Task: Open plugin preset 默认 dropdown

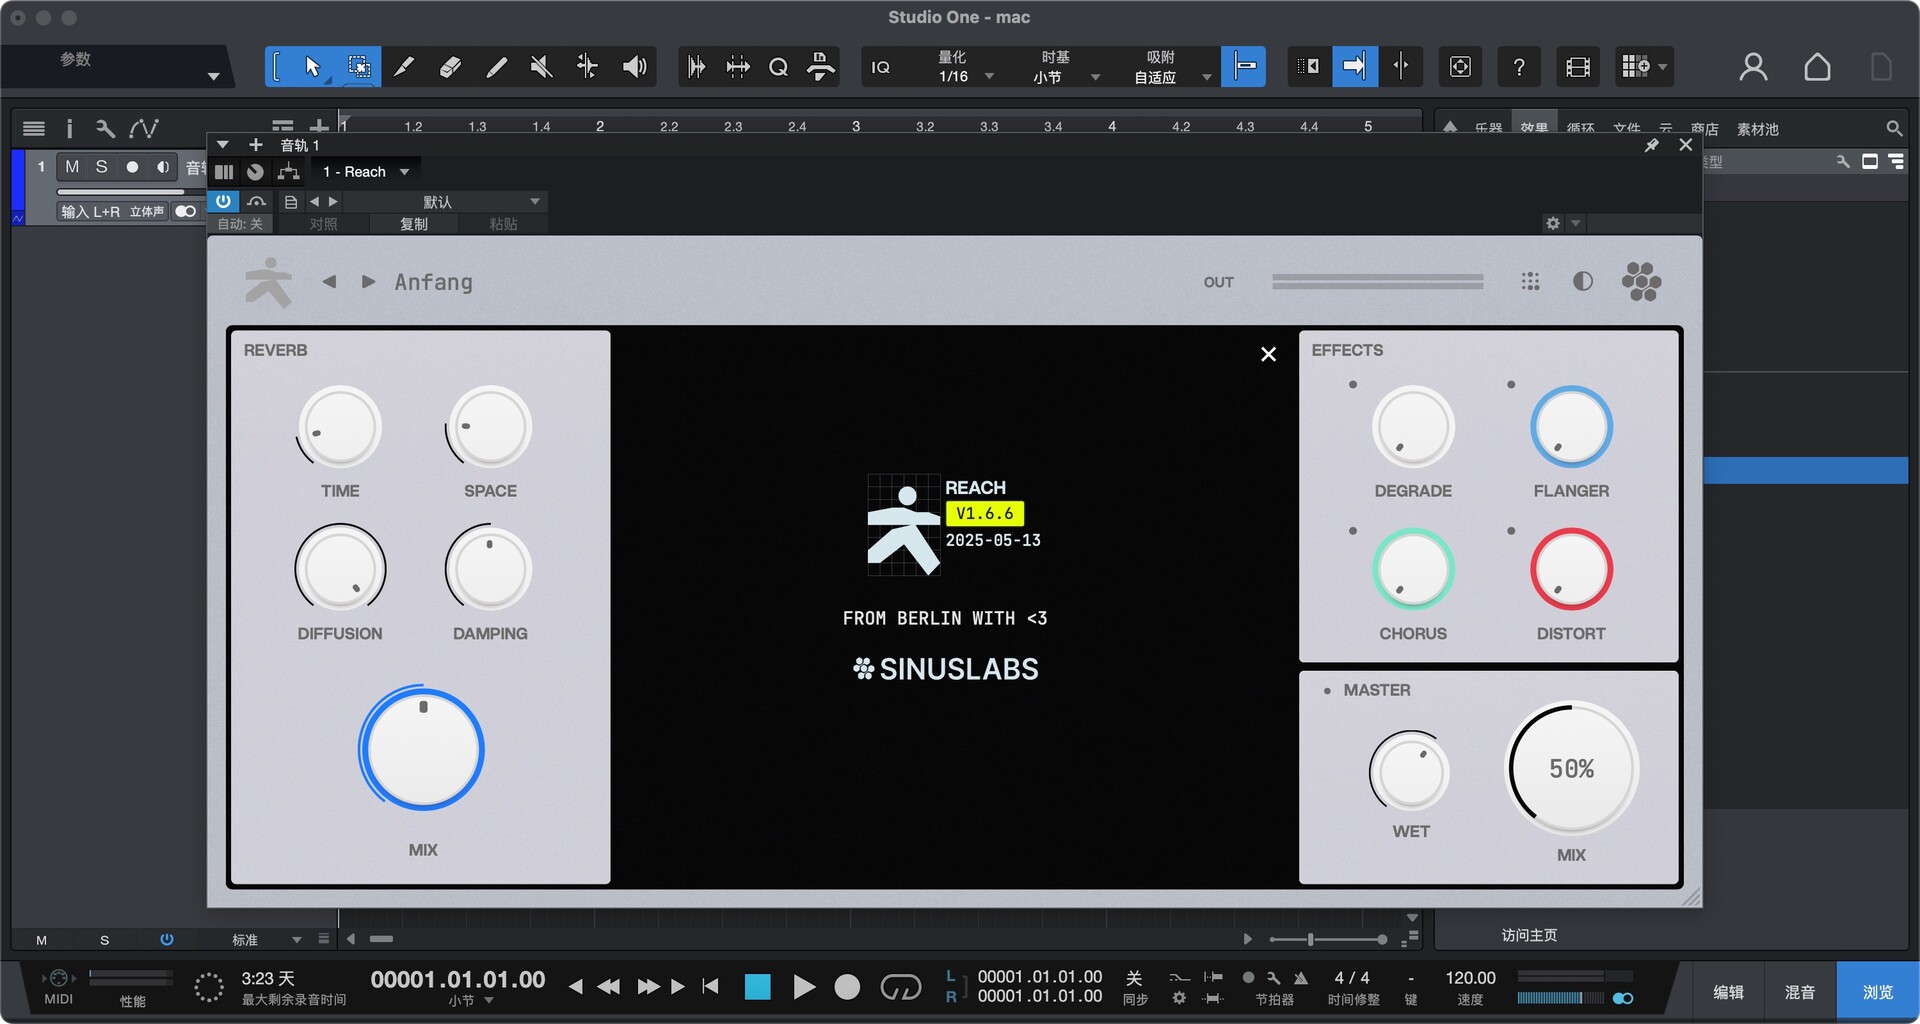Action: 445,201
